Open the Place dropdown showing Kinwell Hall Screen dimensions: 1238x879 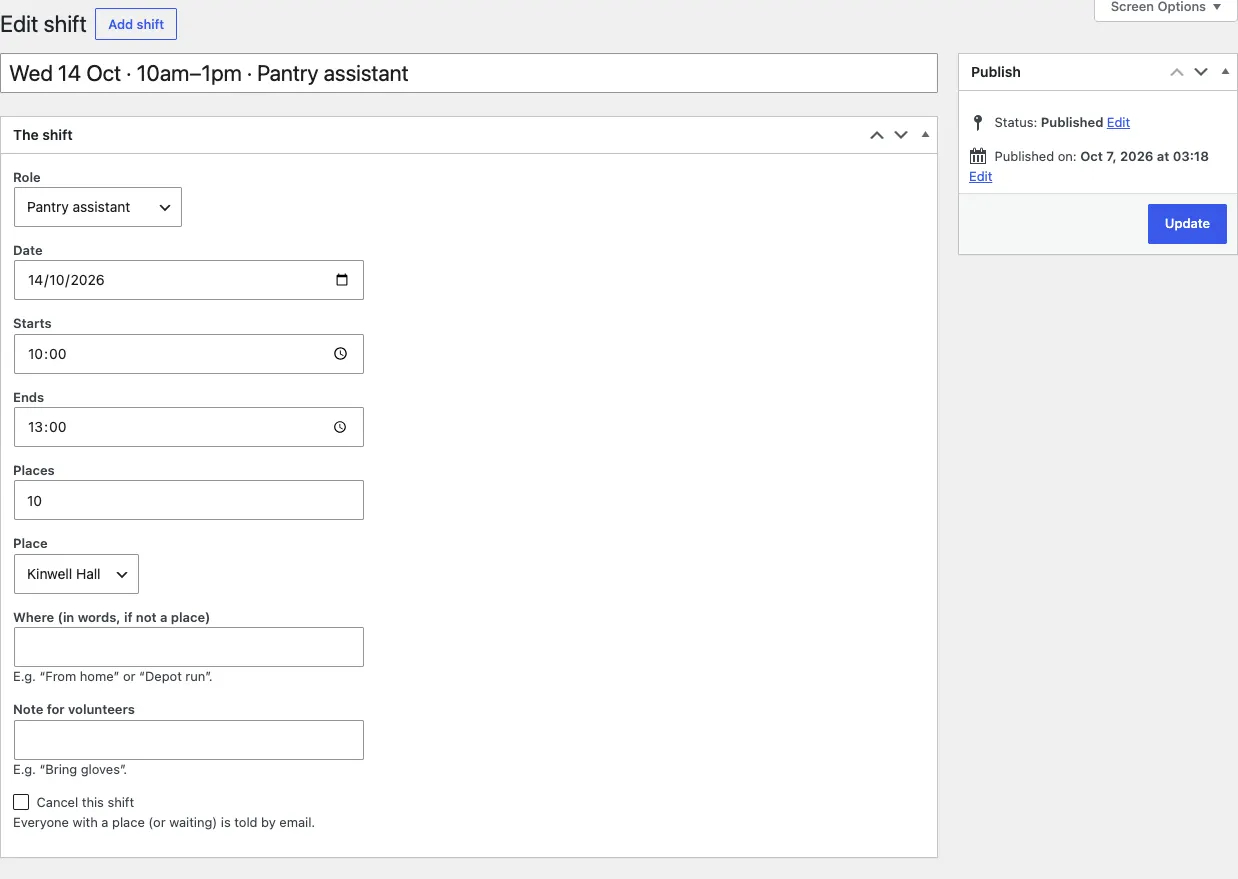tap(76, 574)
